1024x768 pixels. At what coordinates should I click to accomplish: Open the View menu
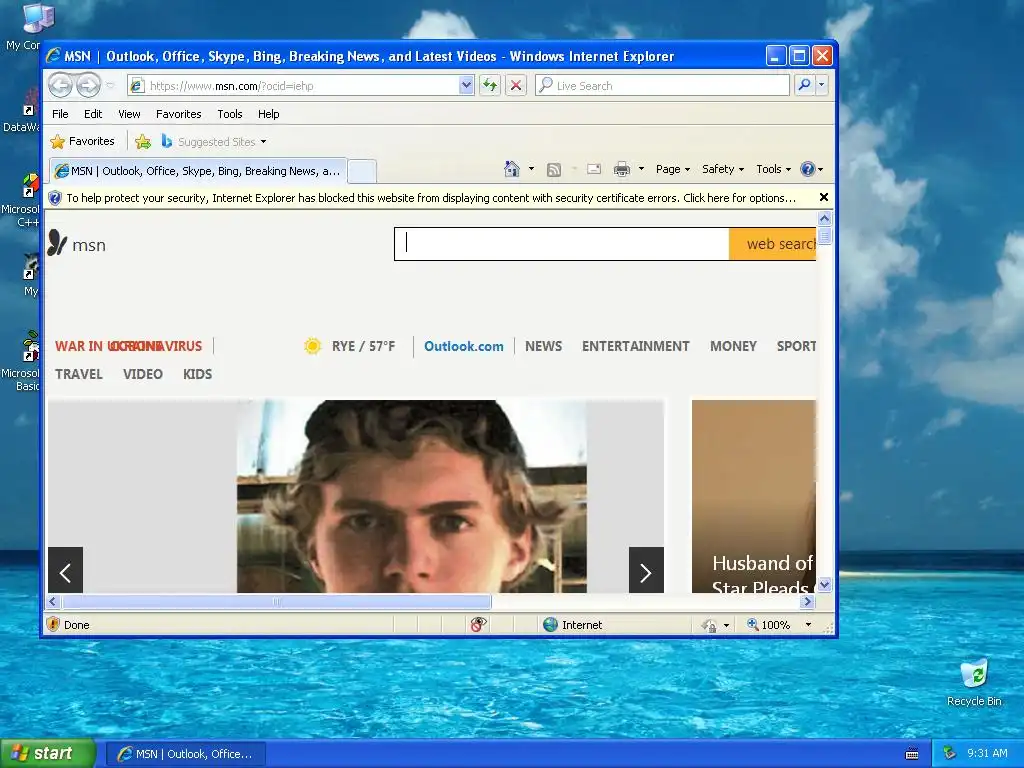129,114
